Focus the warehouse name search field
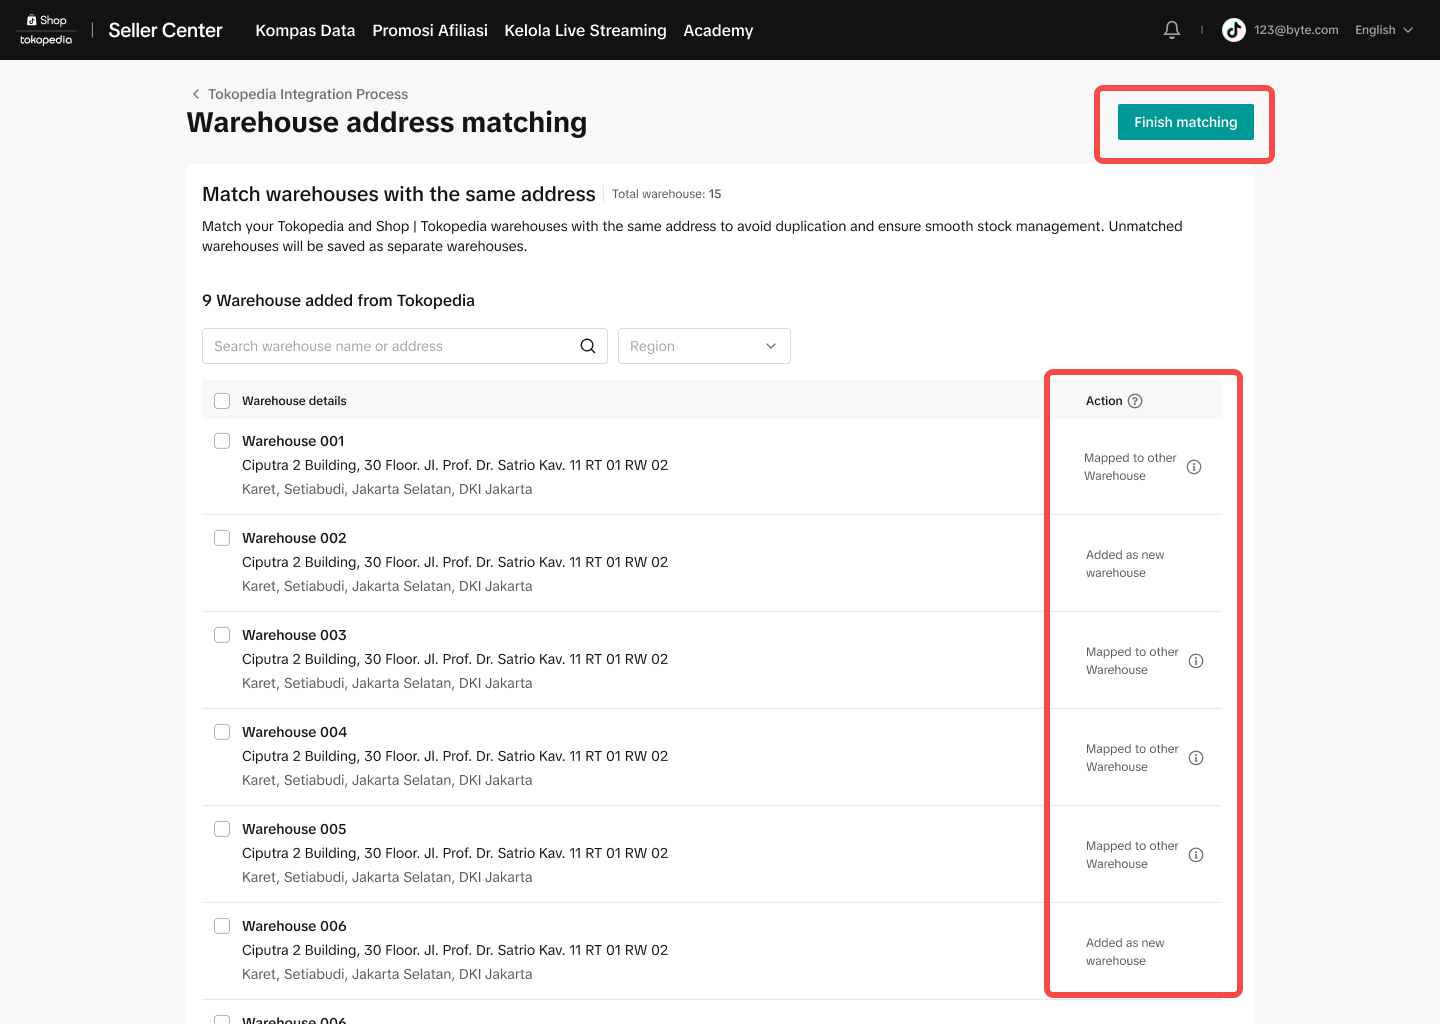 [390, 346]
